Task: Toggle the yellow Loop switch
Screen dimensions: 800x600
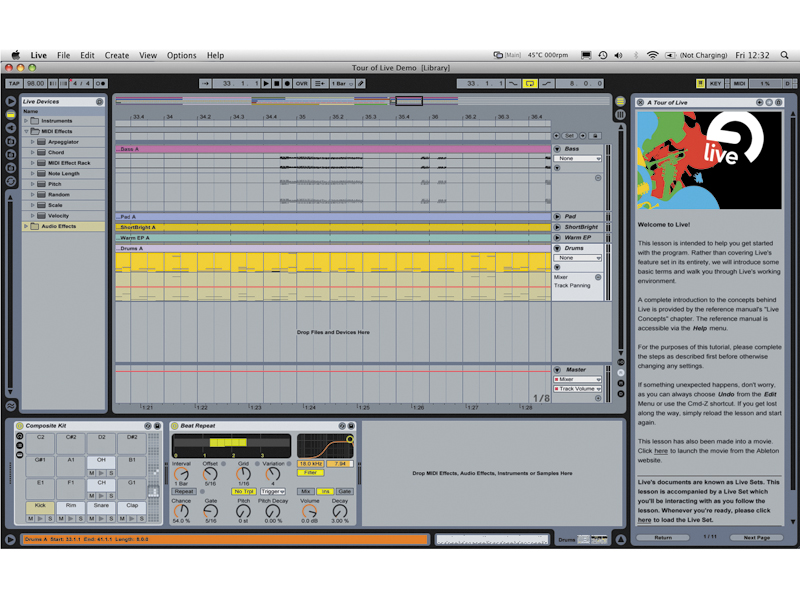Action: (x=530, y=83)
